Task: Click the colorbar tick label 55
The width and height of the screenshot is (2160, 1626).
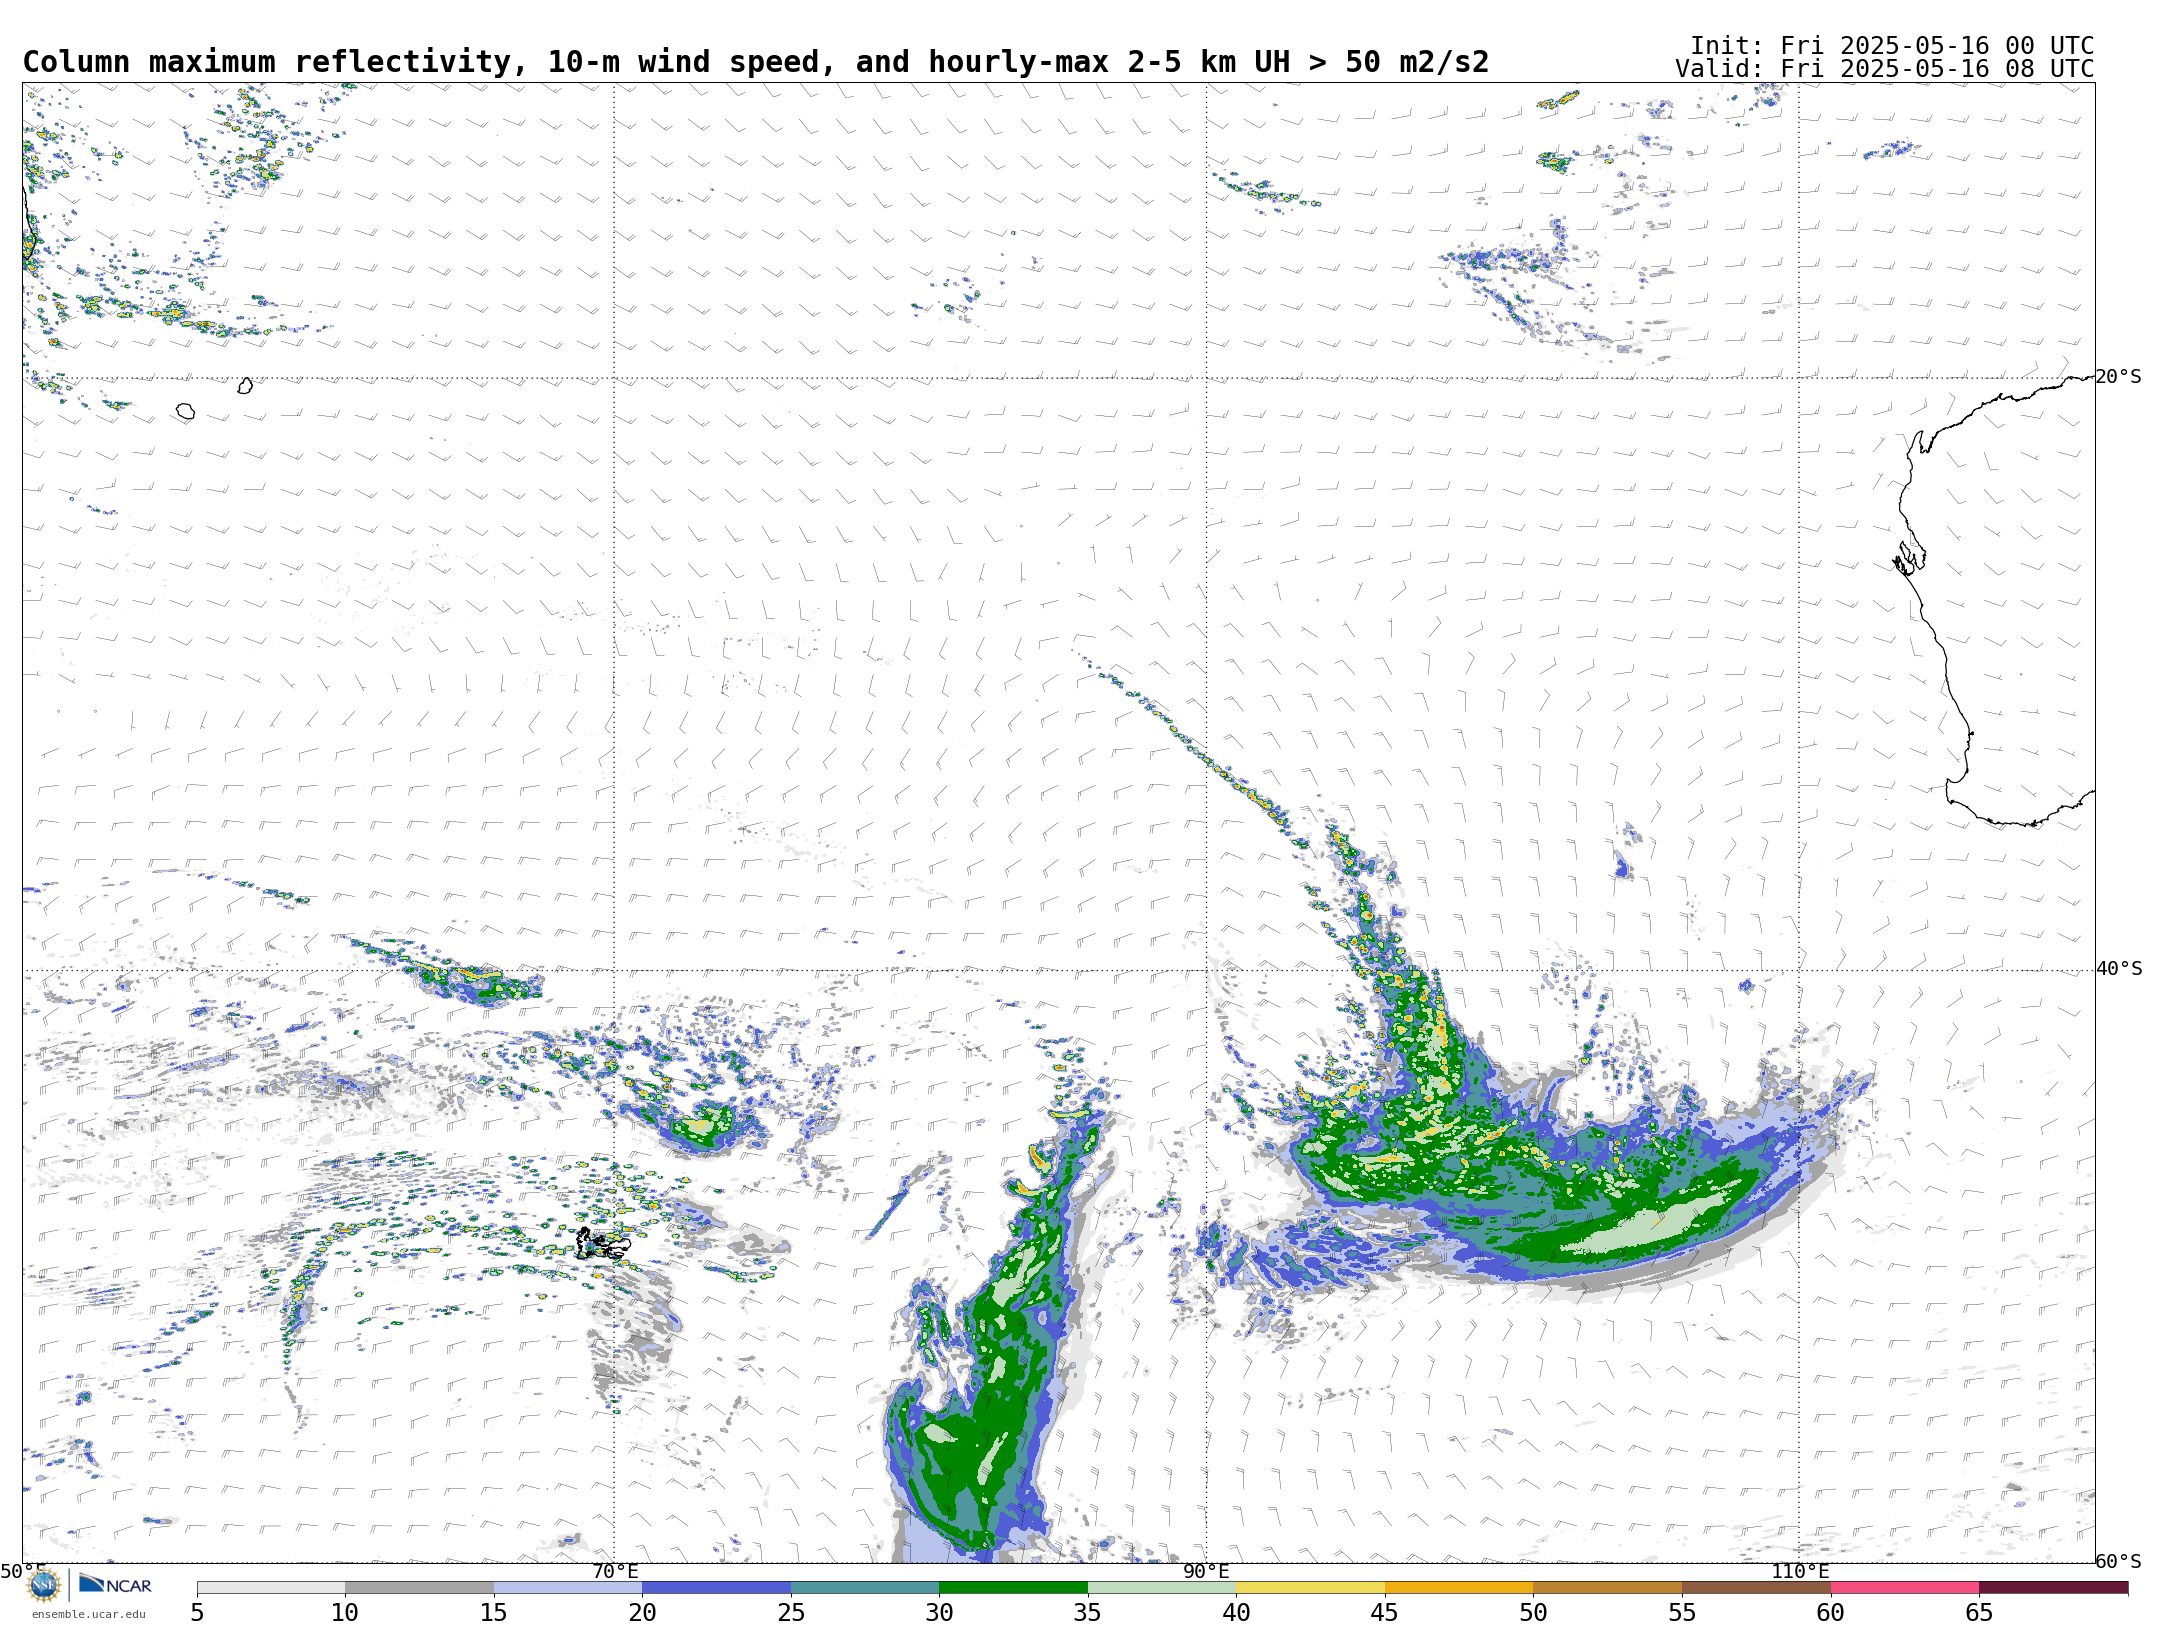Action: point(1682,1612)
